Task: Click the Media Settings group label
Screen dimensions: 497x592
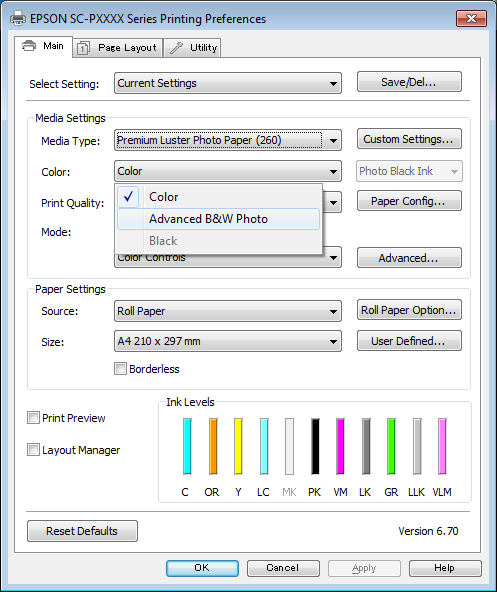Action: click(70, 118)
